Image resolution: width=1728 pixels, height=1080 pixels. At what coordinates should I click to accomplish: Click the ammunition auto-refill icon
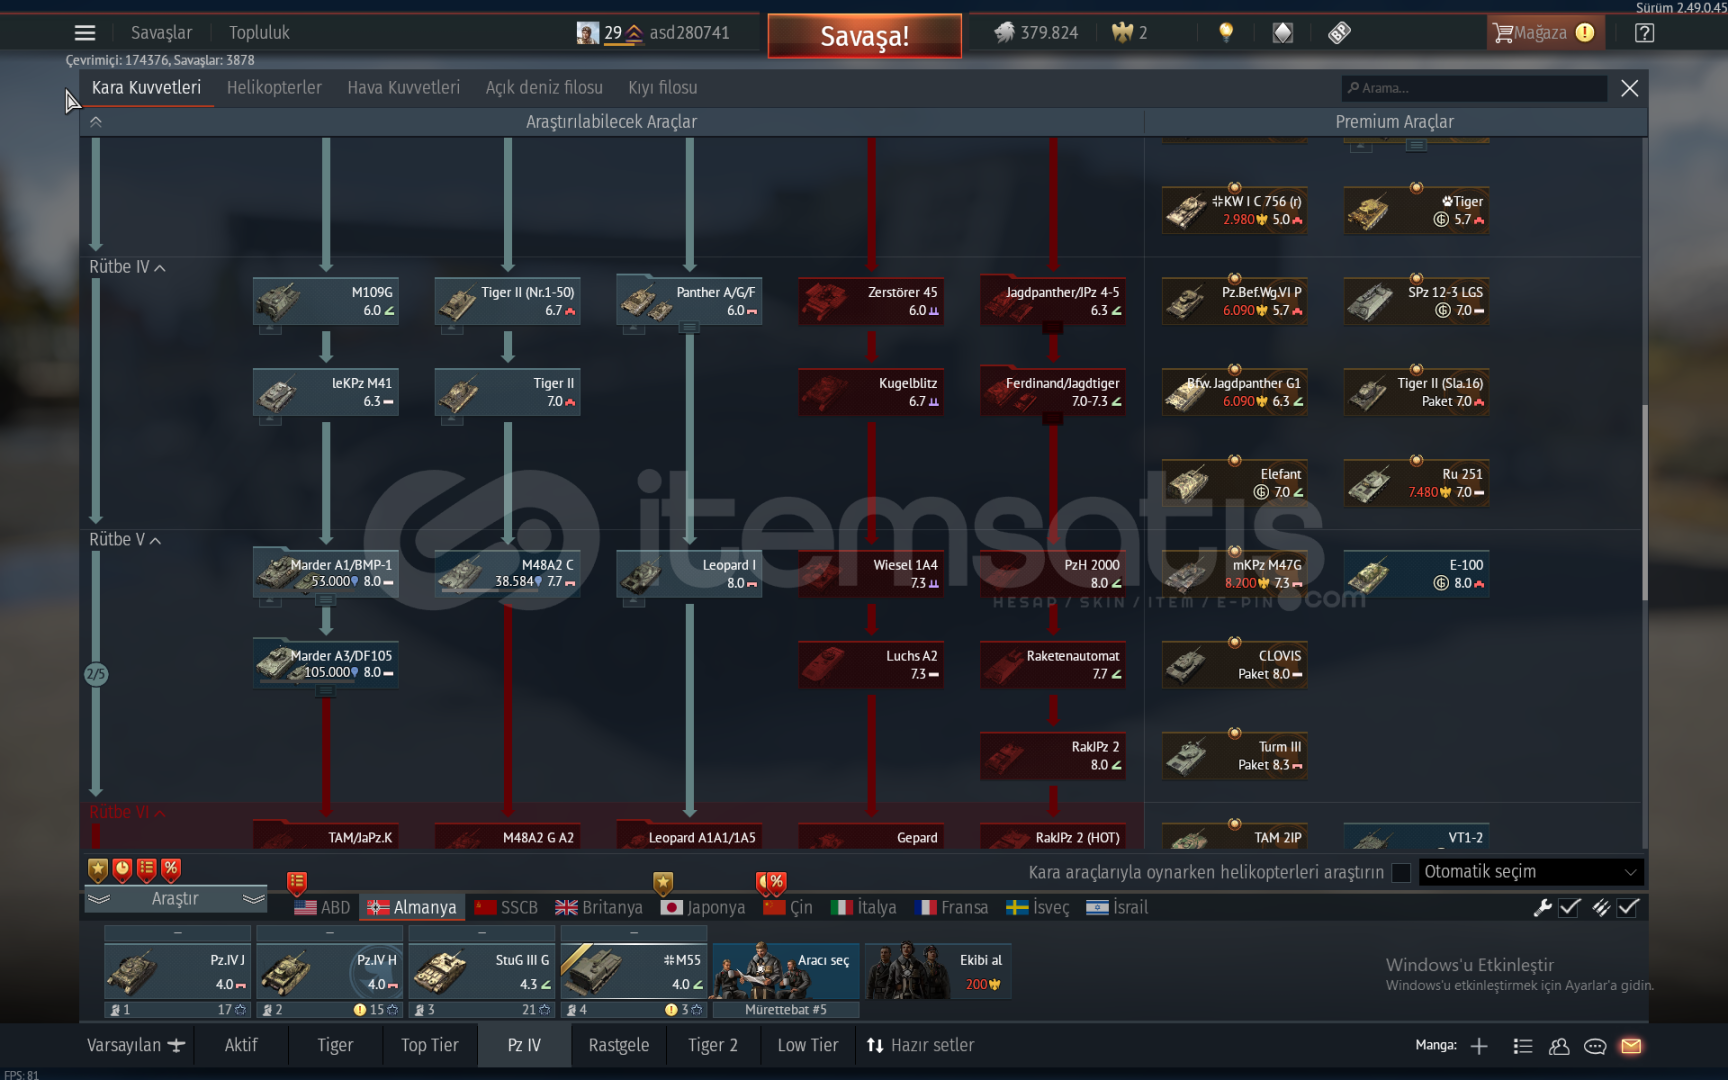(1601, 907)
